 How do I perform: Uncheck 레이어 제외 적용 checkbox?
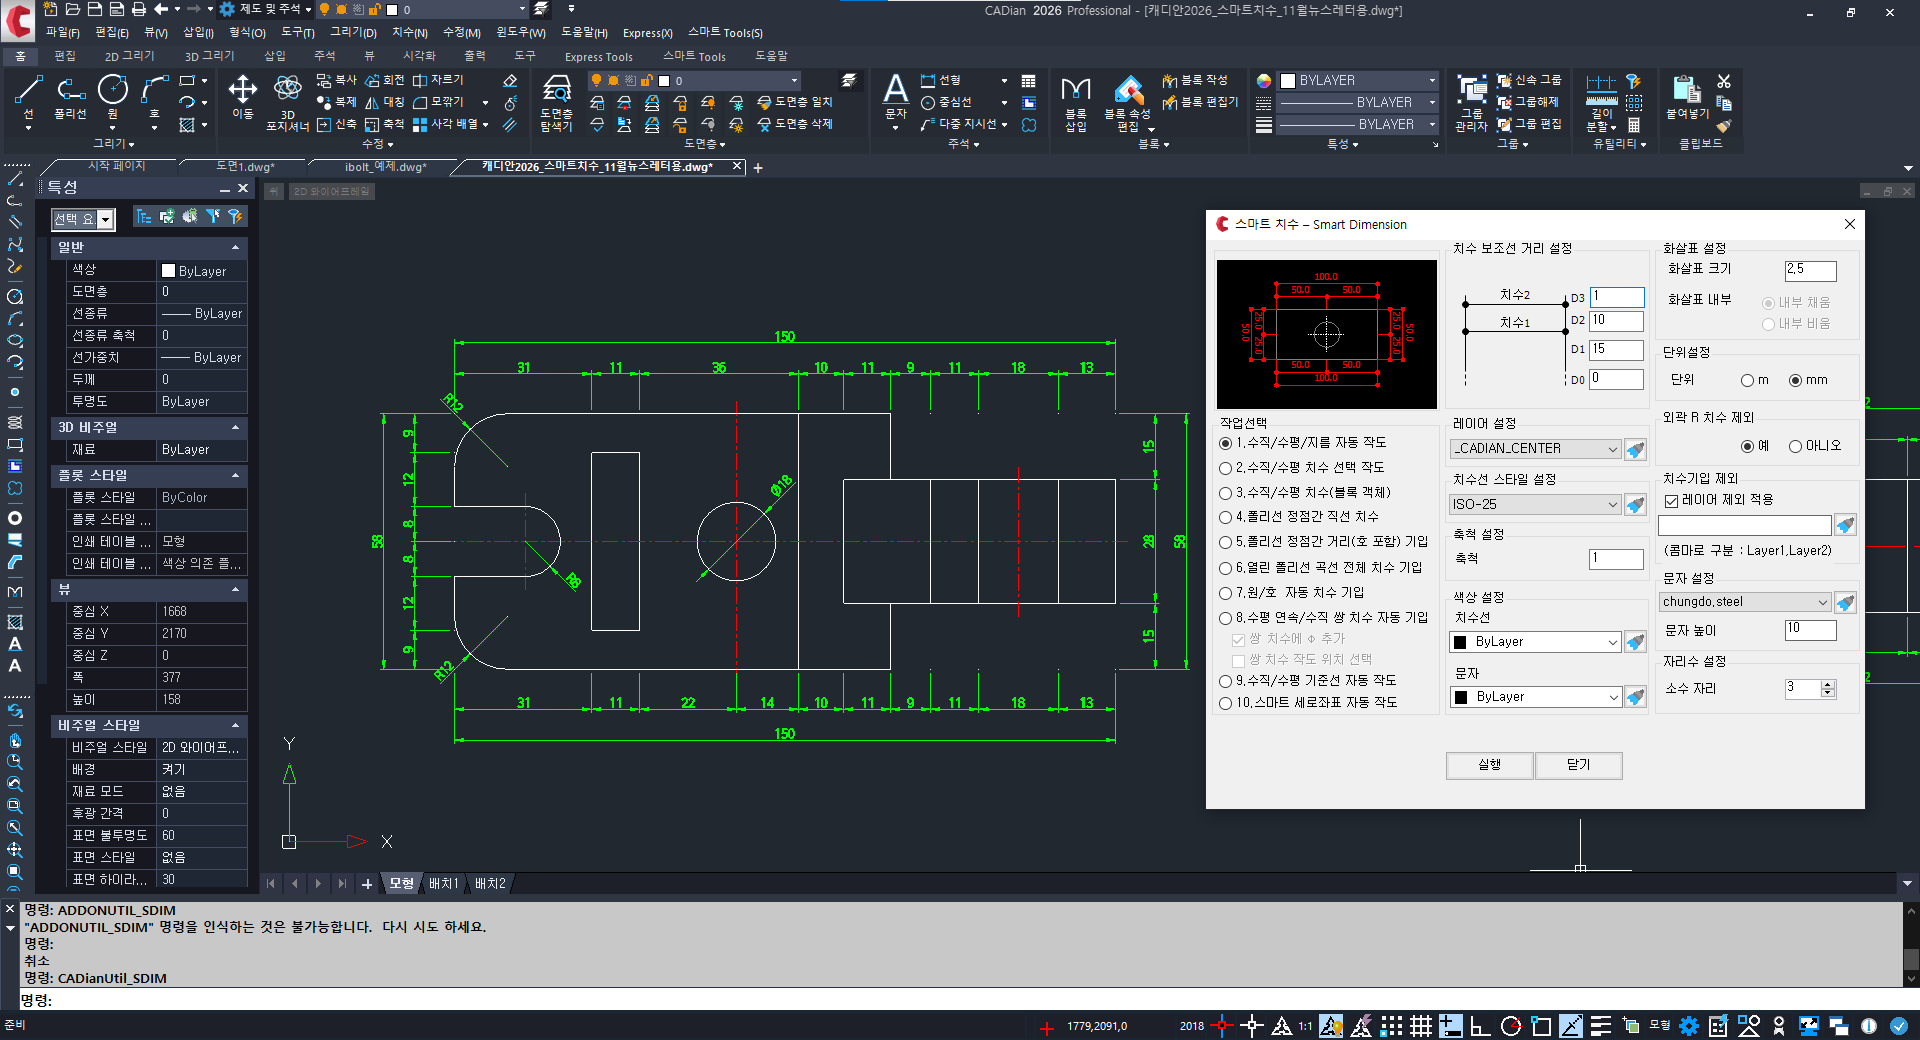[x=1671, y=501]
